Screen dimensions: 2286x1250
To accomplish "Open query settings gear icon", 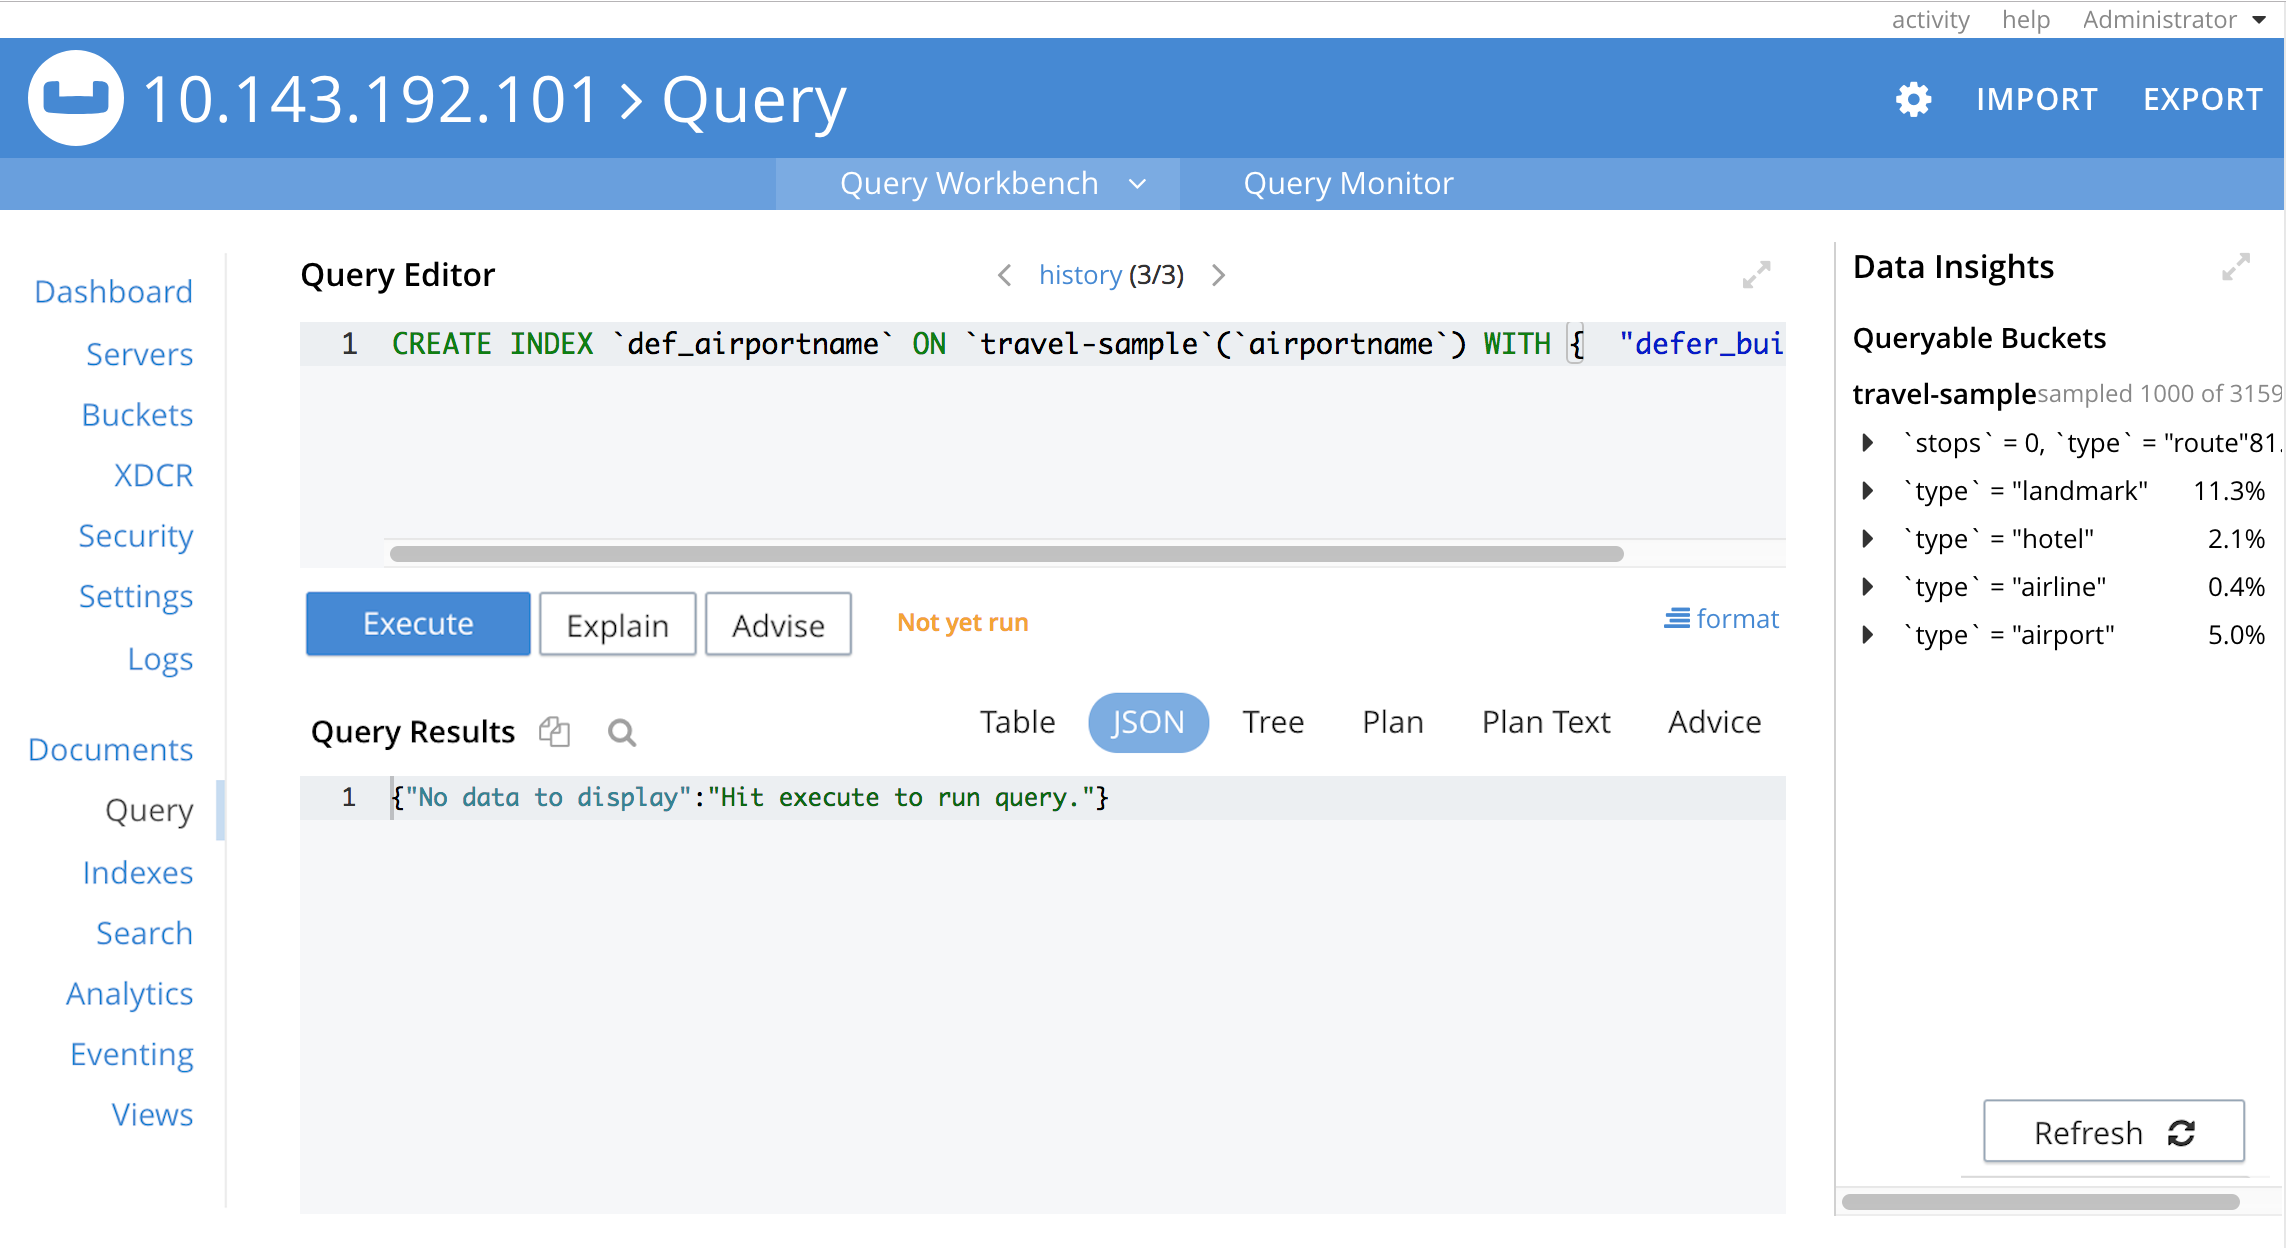I will pyautogui.click(x=1913, y=99).
